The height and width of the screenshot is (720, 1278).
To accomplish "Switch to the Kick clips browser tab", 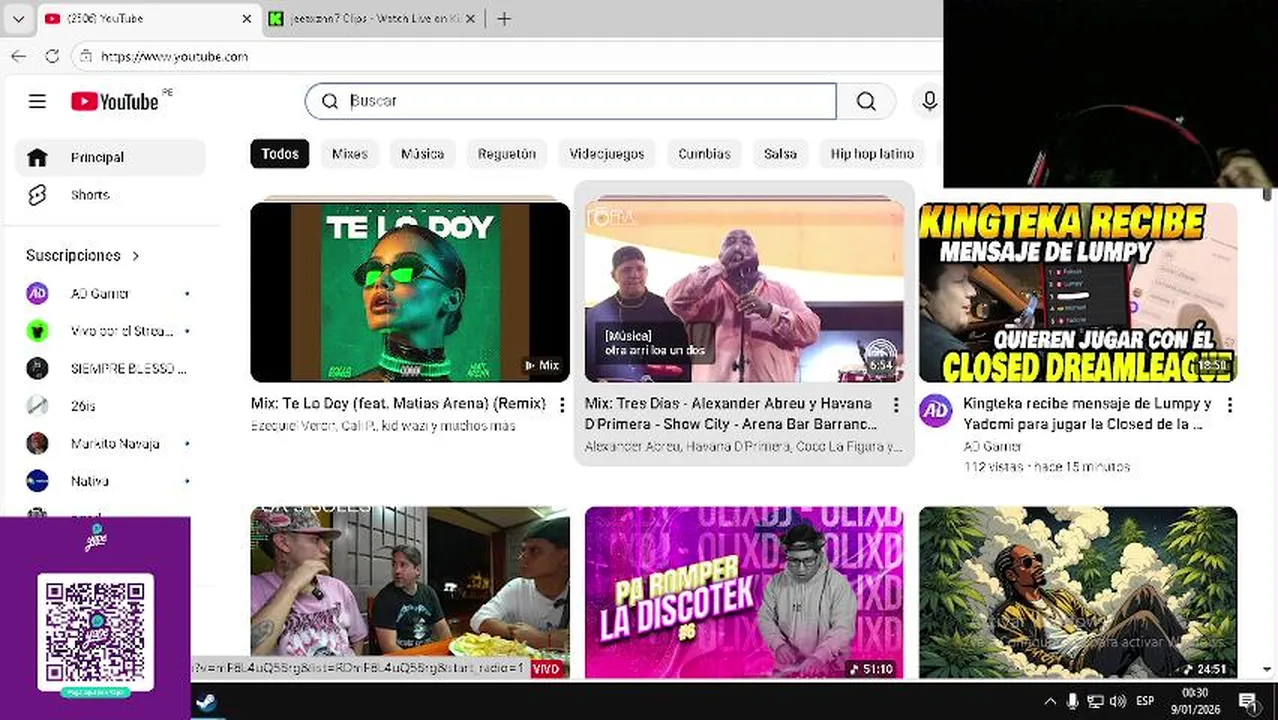I will [372, 19].
